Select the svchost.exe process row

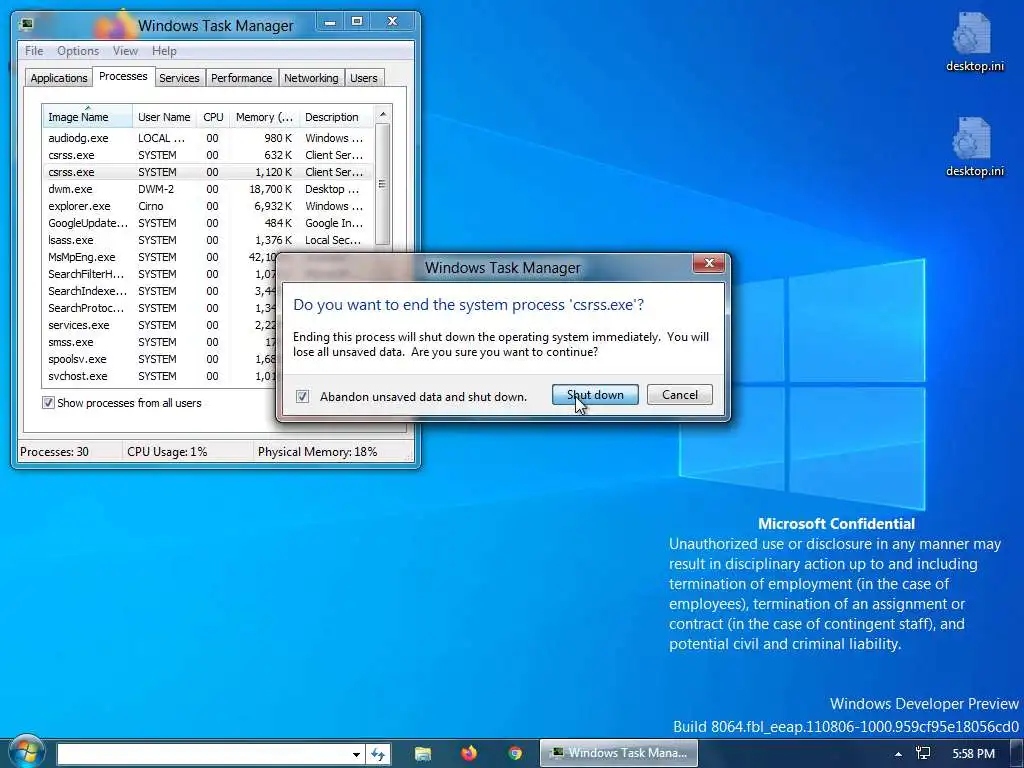pyautogui.click(x=160, y=376)
